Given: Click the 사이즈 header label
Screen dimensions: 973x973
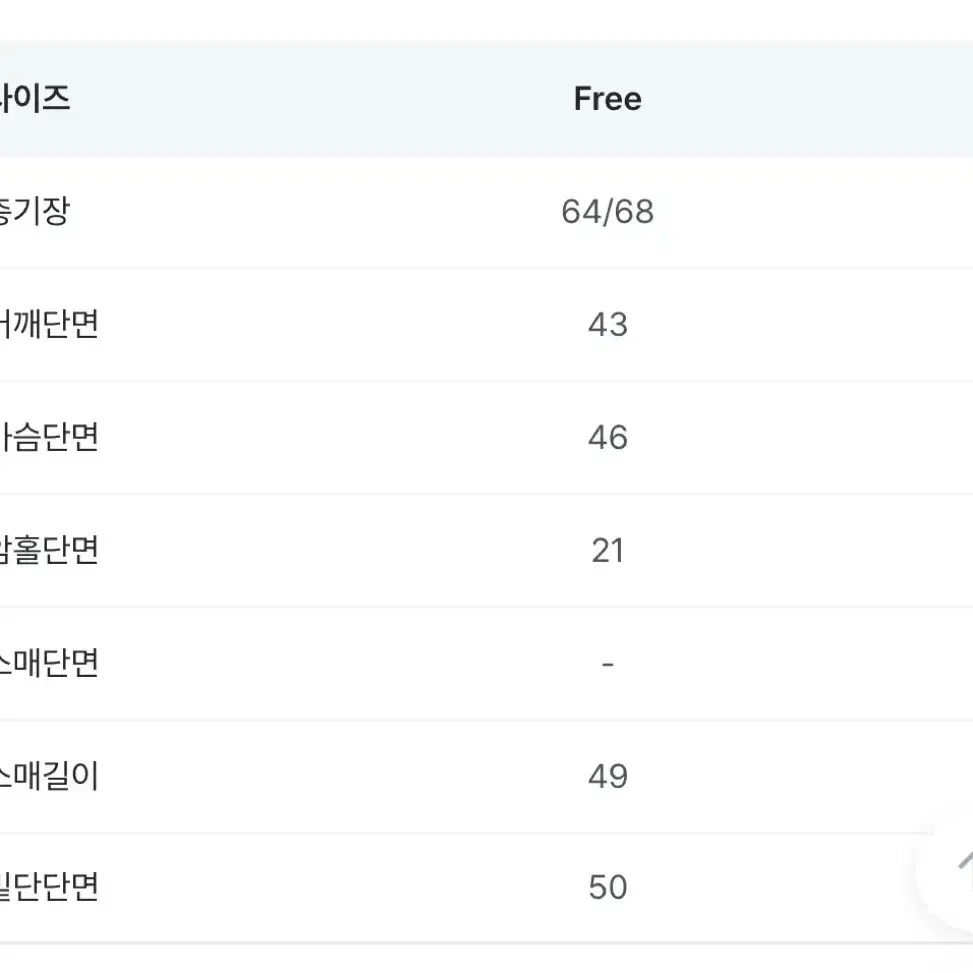Looking at the screenshot, I should coord(35,99).
